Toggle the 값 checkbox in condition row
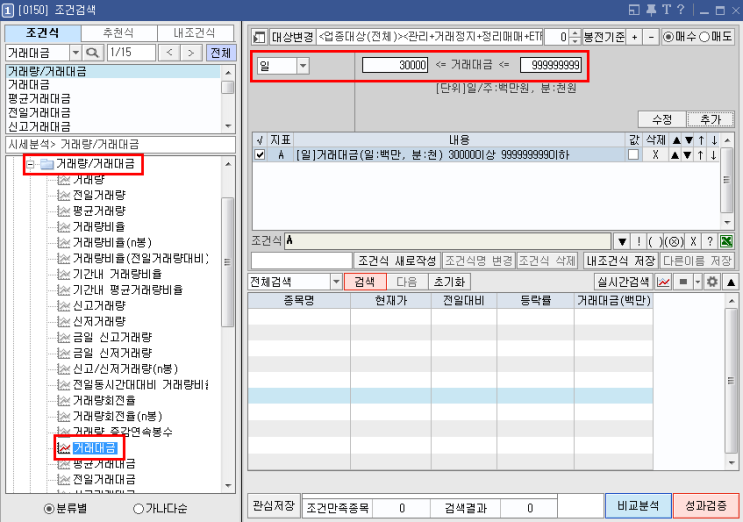This screenshot has height=522, width=743. pyautogui.click(x=633, y=154)
